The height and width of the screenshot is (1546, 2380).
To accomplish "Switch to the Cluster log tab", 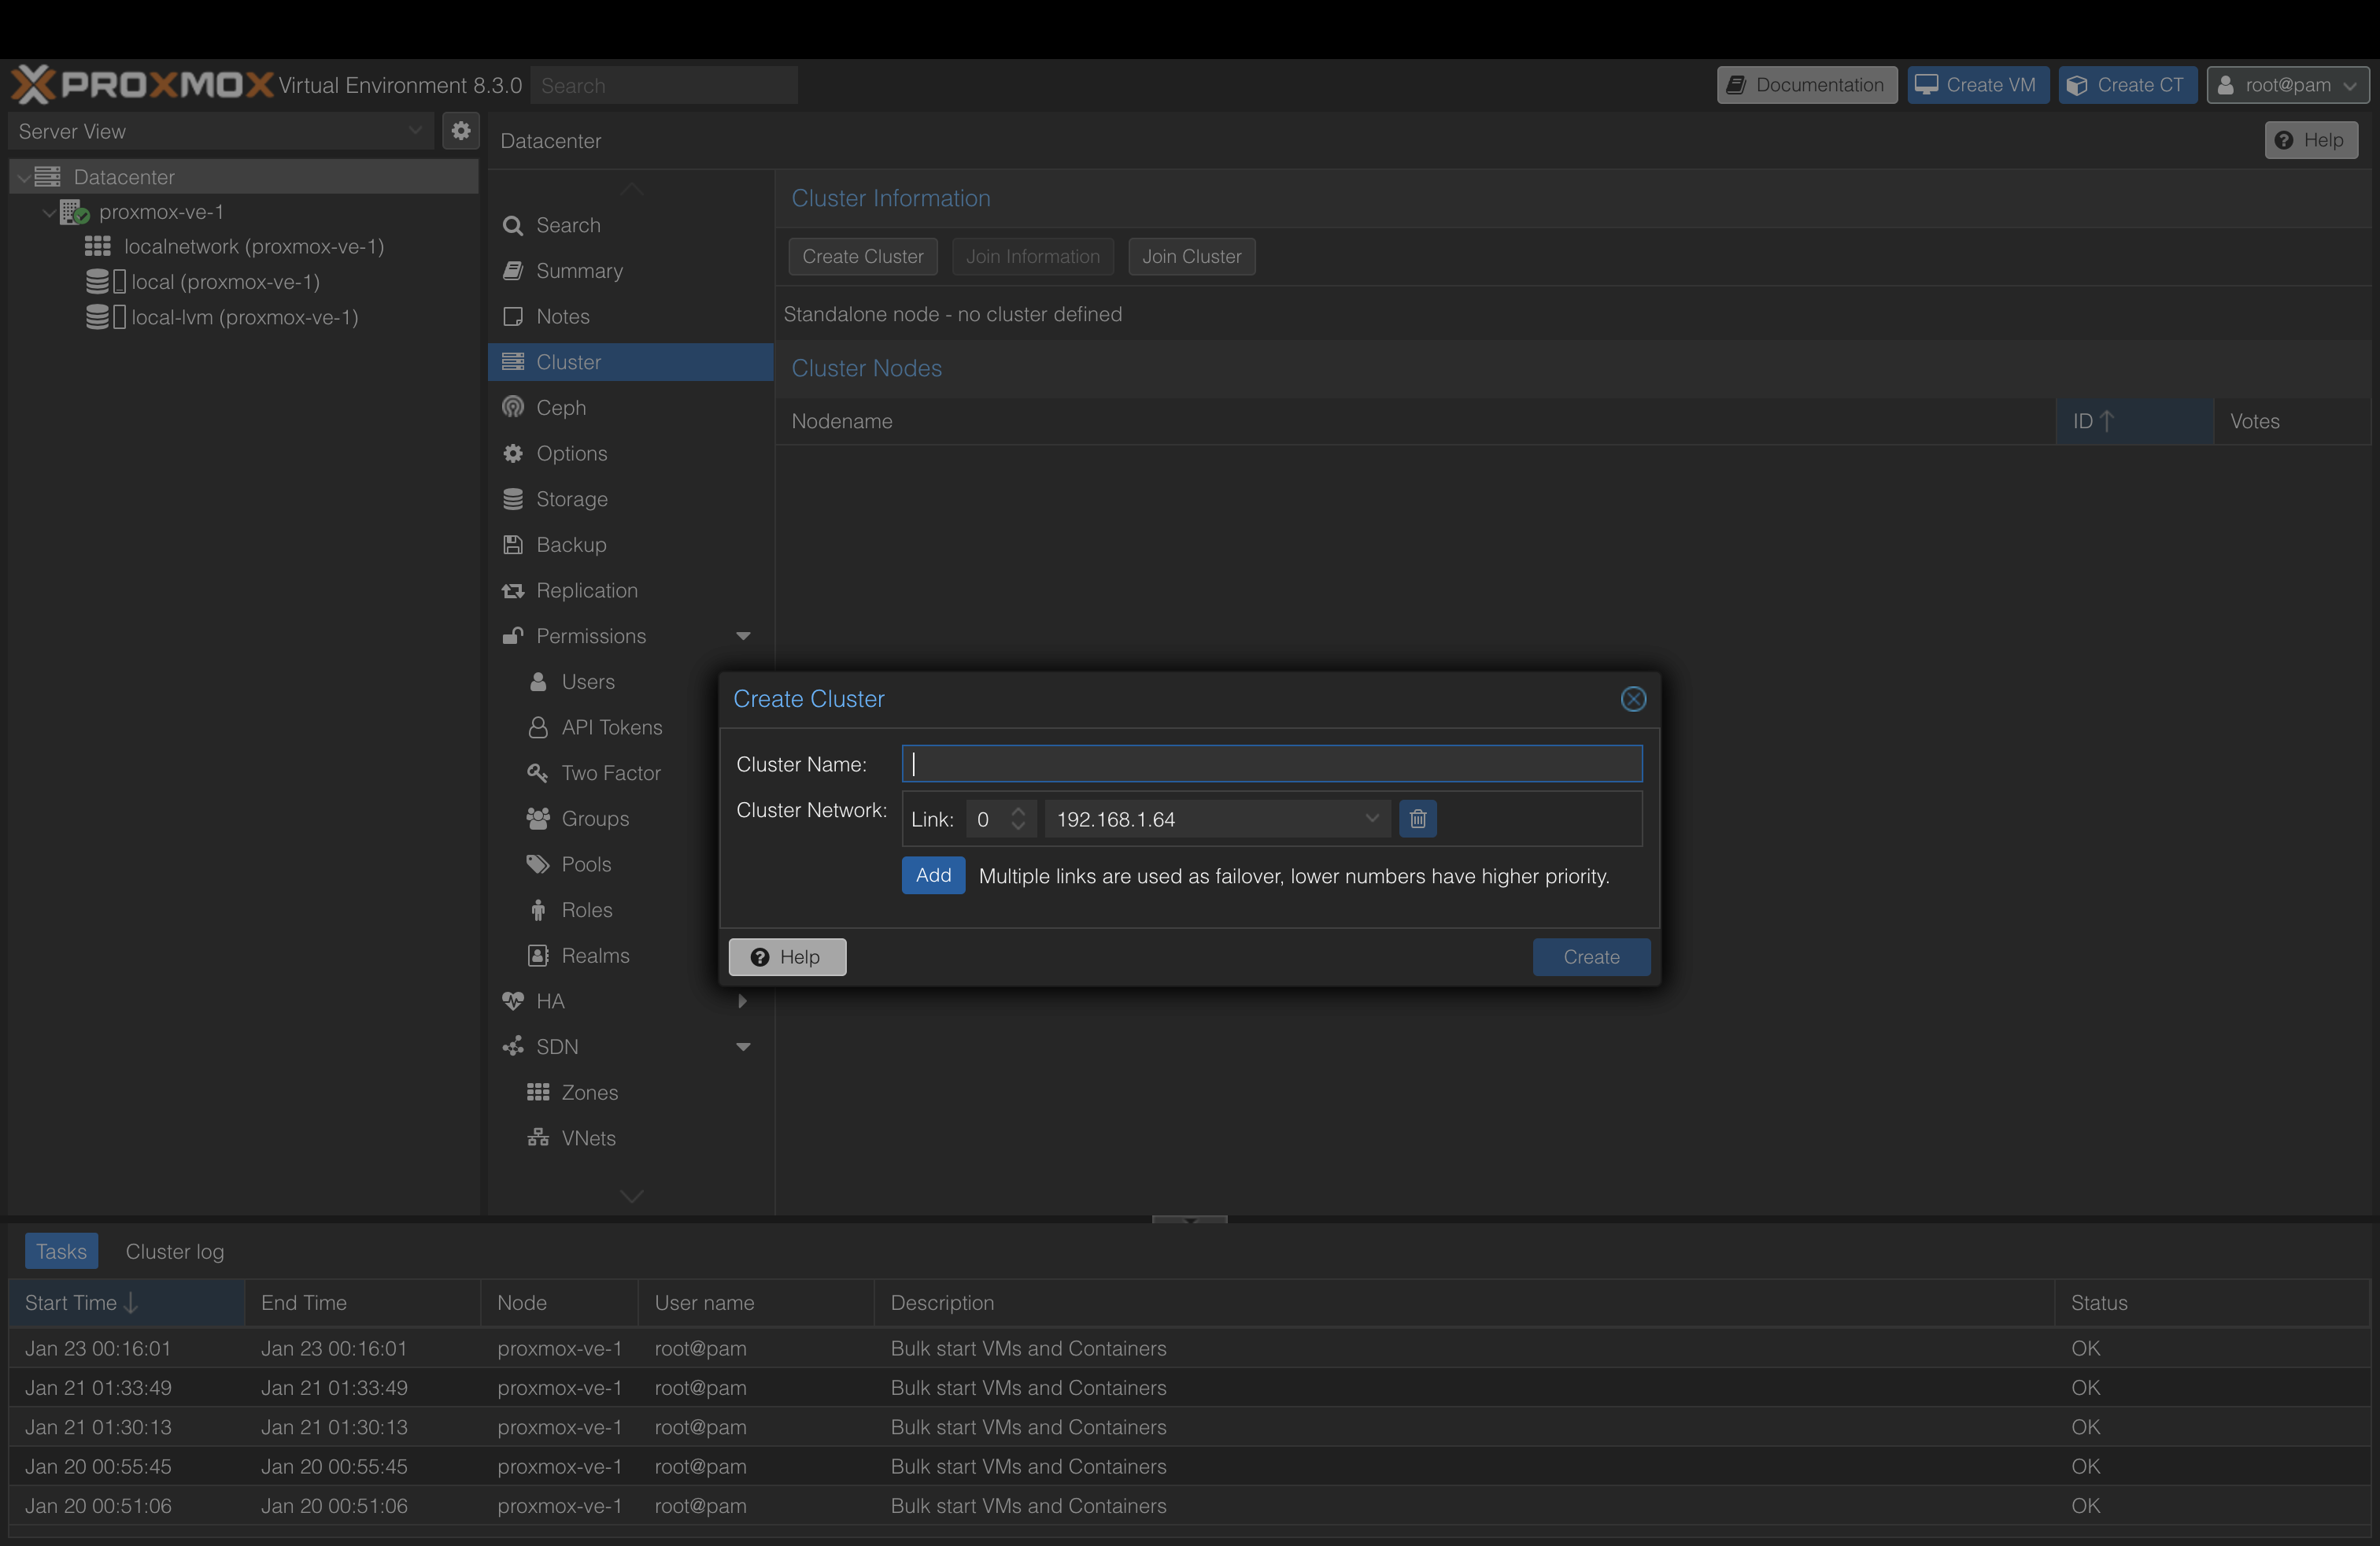I will point(174,1252).
